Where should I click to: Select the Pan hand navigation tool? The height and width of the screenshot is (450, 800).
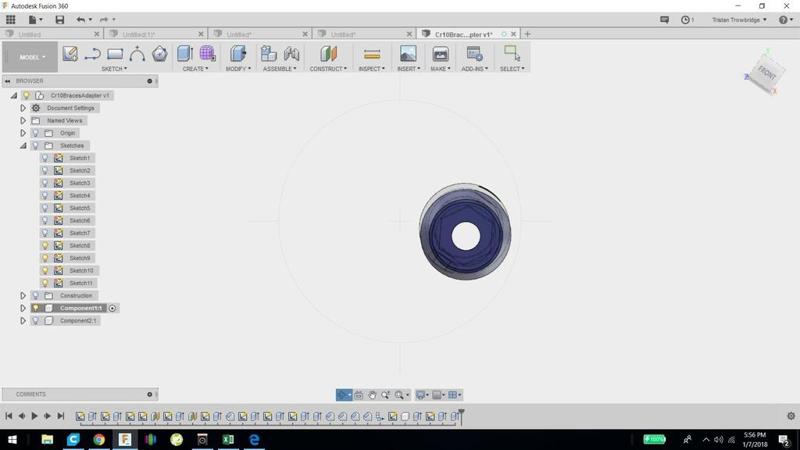[x=372, y=395]
